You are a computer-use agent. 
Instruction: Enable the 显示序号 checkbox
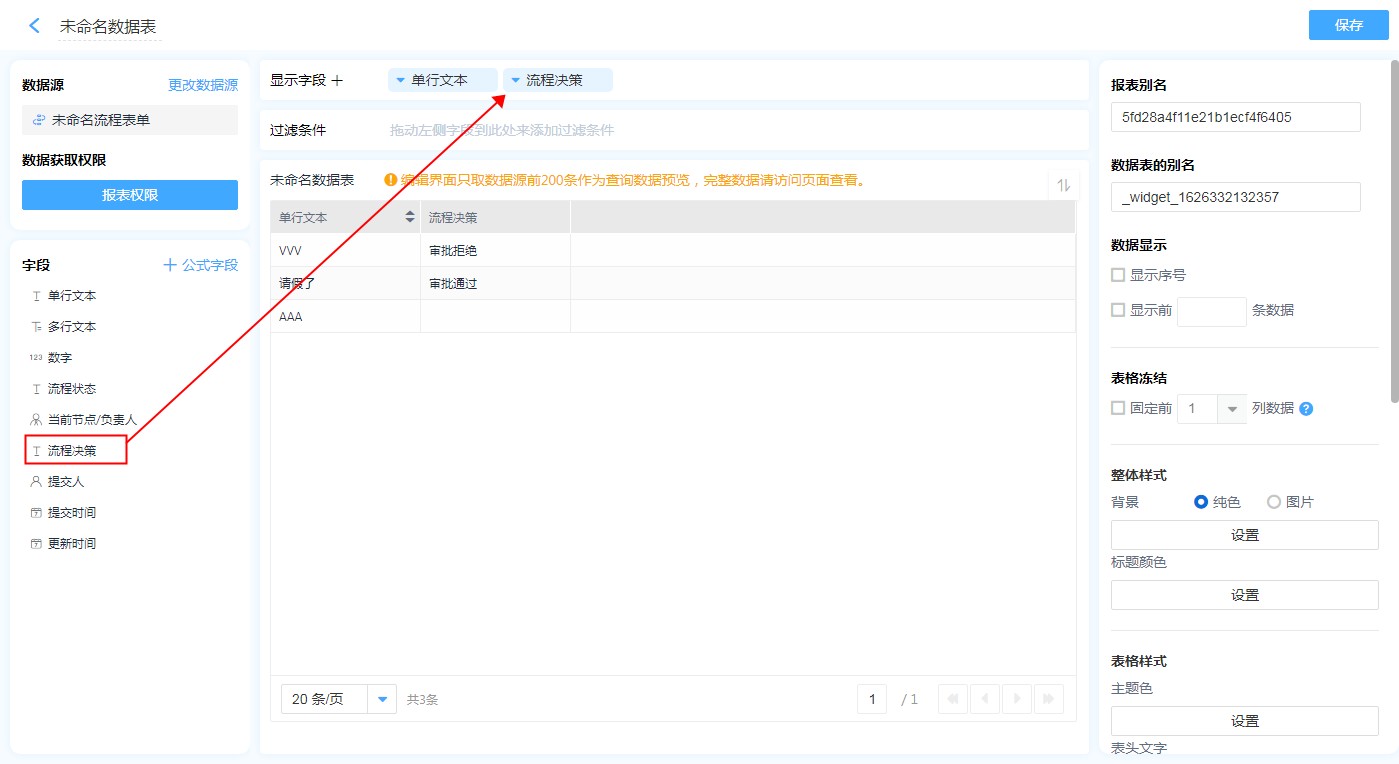1118,275
